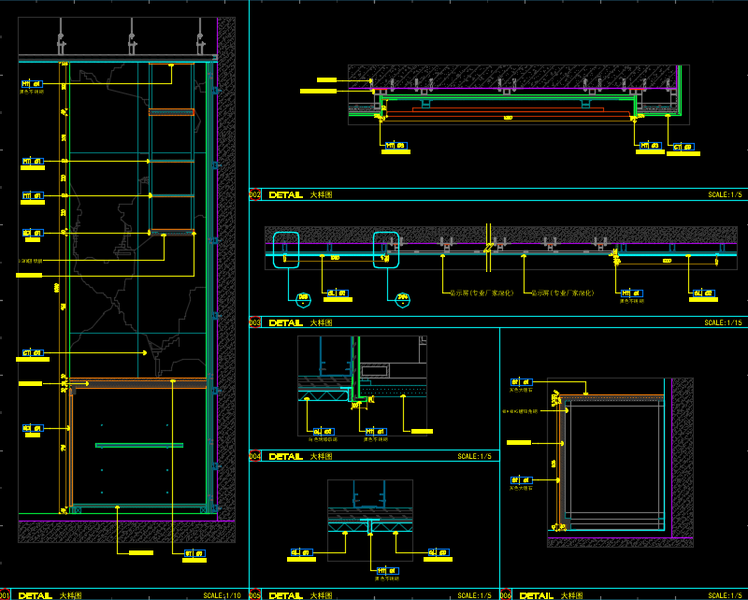Select the SCALE:1/5 text of detail 02
748x600 pixels.
pyautogui.click(x=725, y=195)
